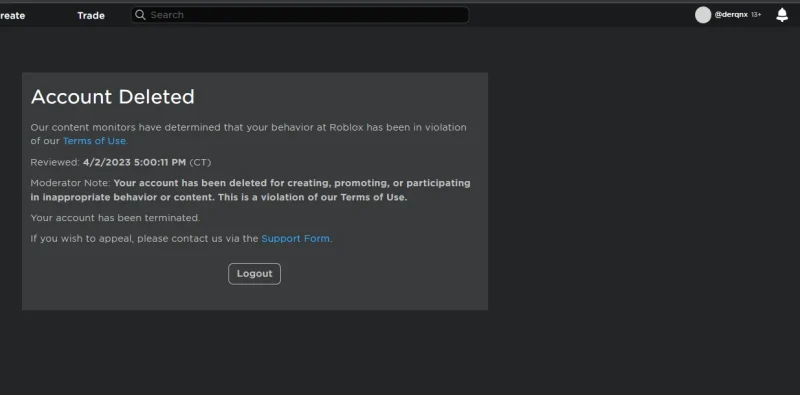
Task: Open the round profile avatar
Action: click(703, 15)
